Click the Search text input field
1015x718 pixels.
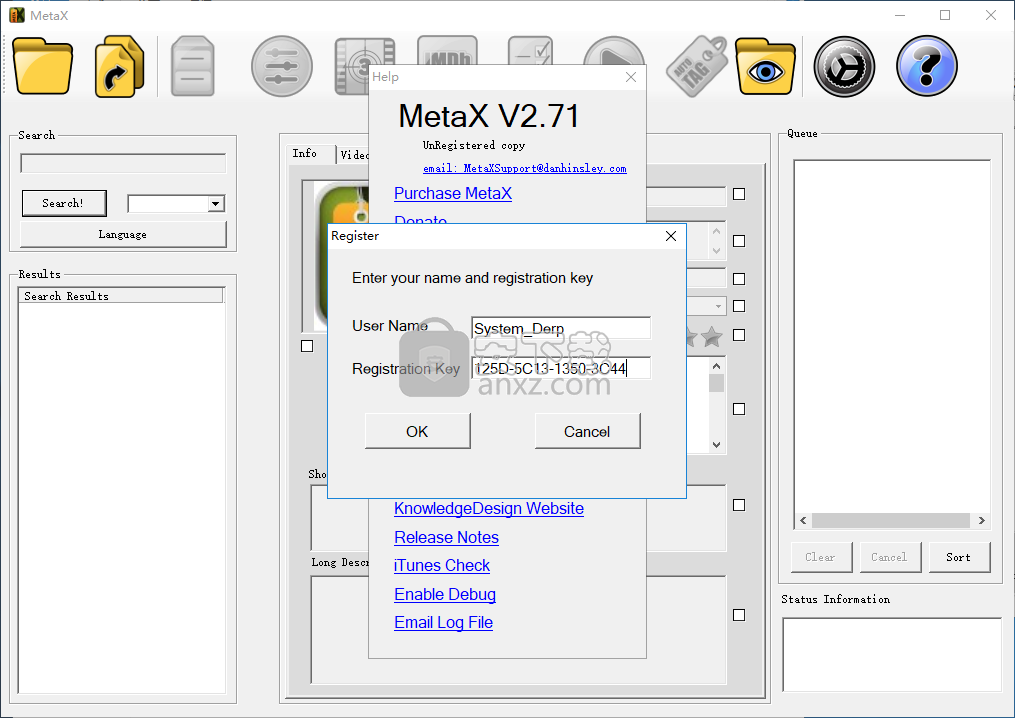pyautogui.click(x=123, y=163)
